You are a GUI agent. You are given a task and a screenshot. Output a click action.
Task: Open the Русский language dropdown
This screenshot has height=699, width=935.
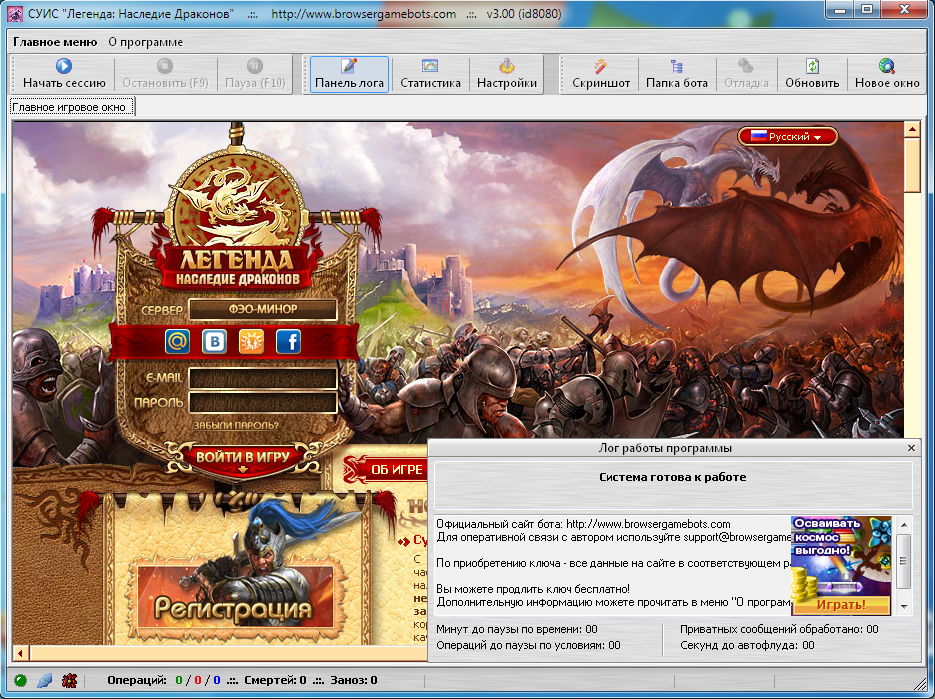point(787,137)
